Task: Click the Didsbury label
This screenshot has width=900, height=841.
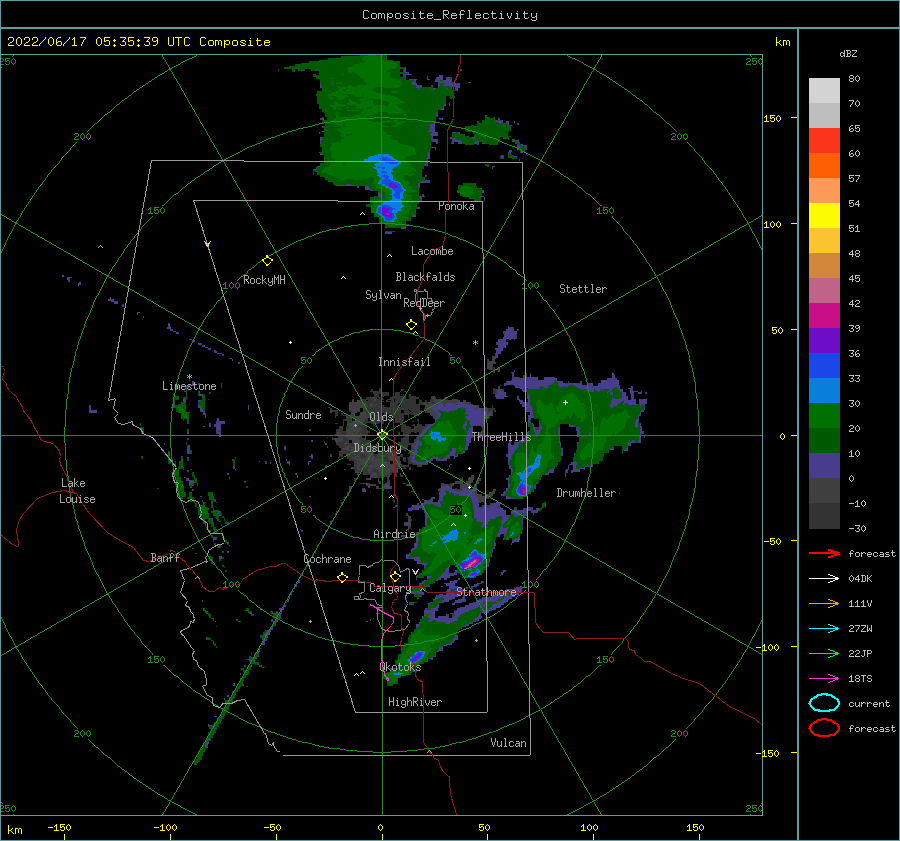Action: pos(378,448)
